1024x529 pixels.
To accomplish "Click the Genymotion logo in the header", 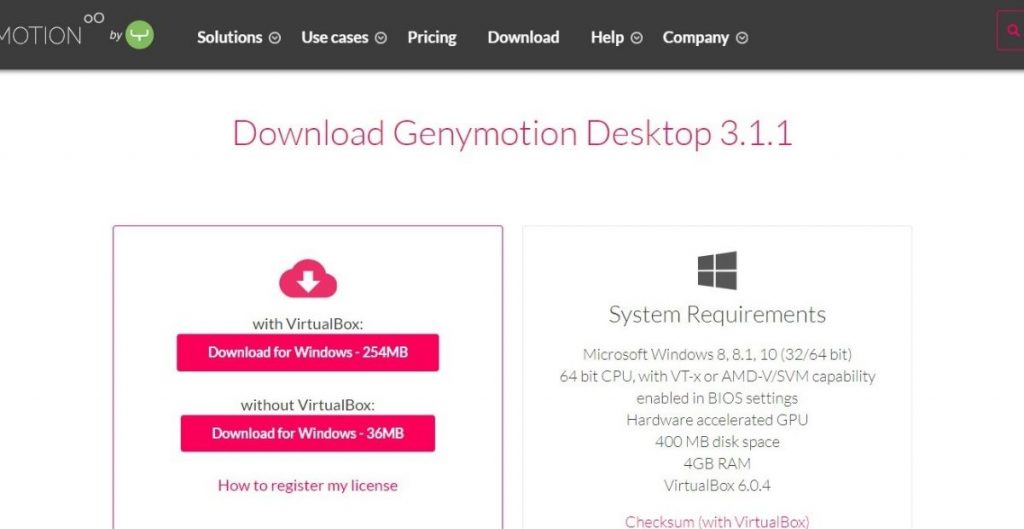I will pos(51,29).
